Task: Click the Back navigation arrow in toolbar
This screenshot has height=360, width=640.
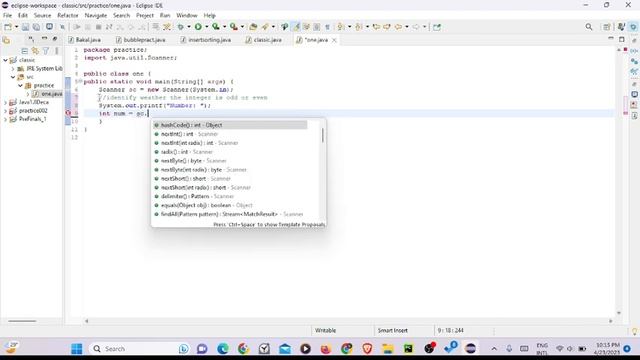Action: coord(398,27)
